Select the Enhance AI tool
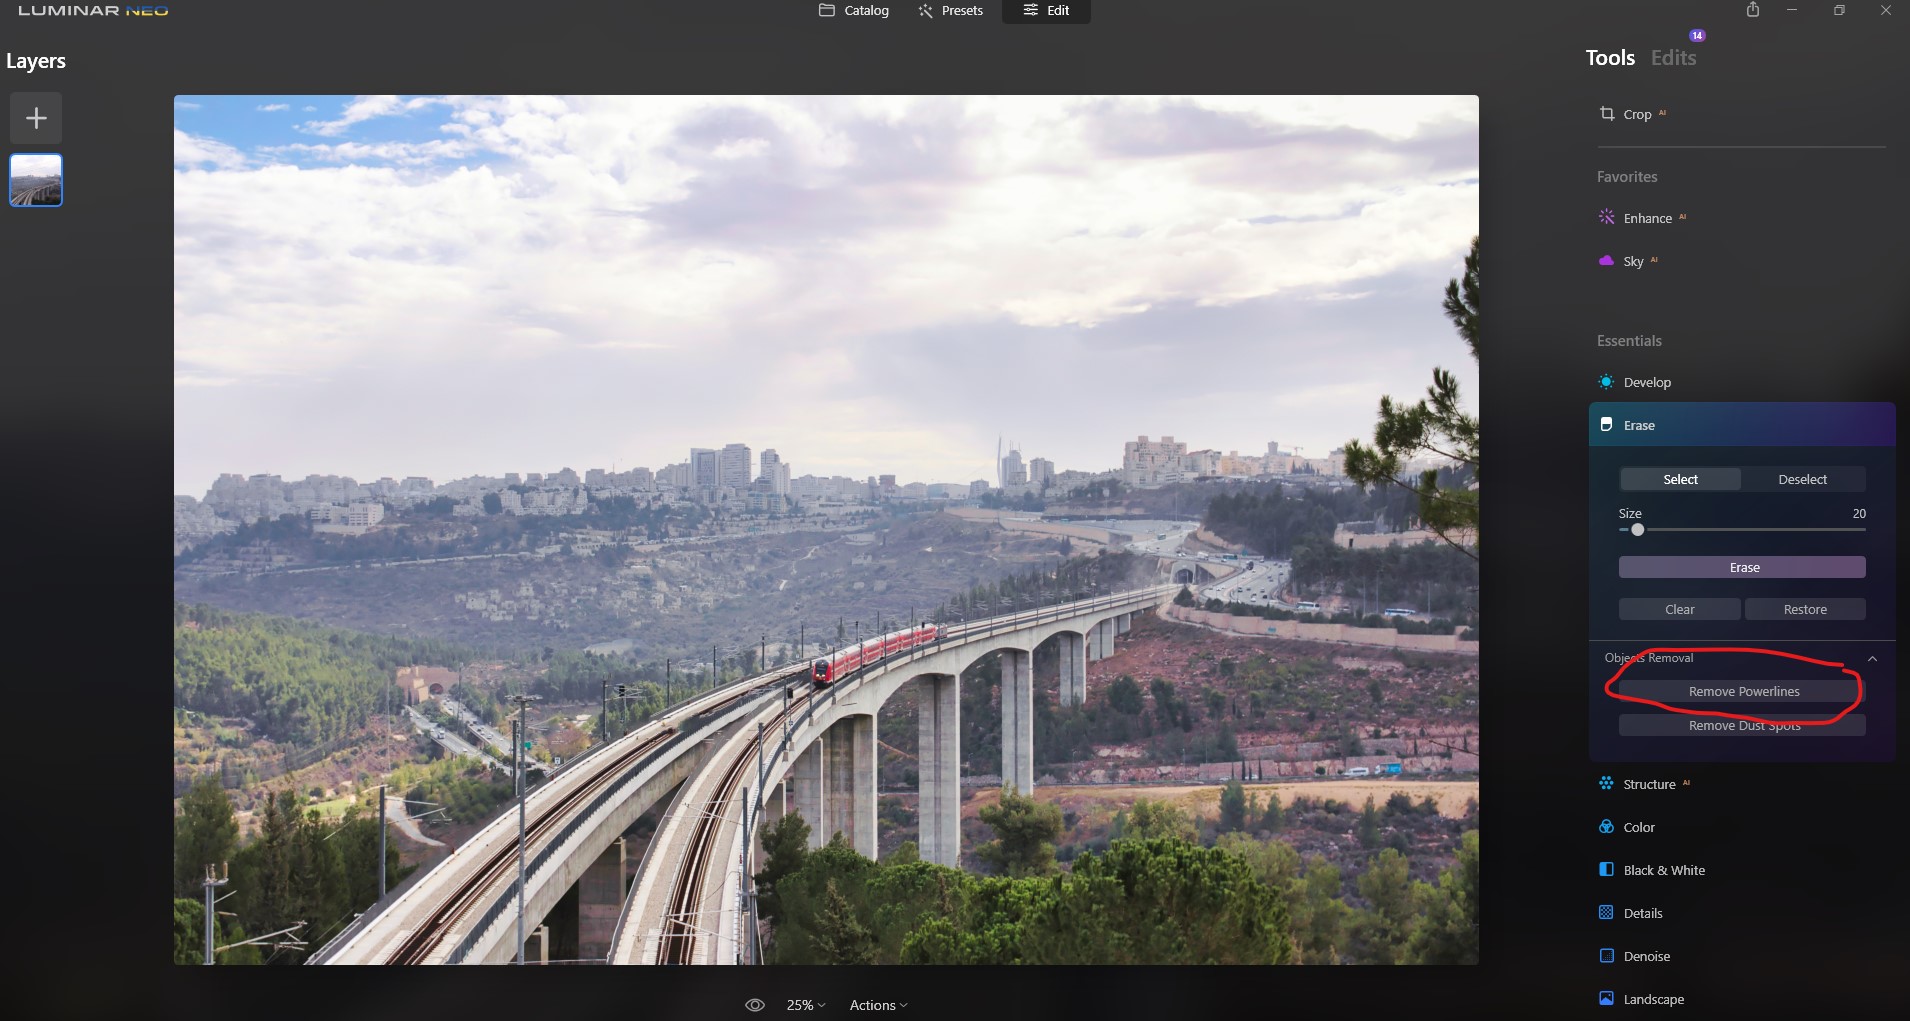This screenshot has width=1910, height=1021. coord(1645,217)
